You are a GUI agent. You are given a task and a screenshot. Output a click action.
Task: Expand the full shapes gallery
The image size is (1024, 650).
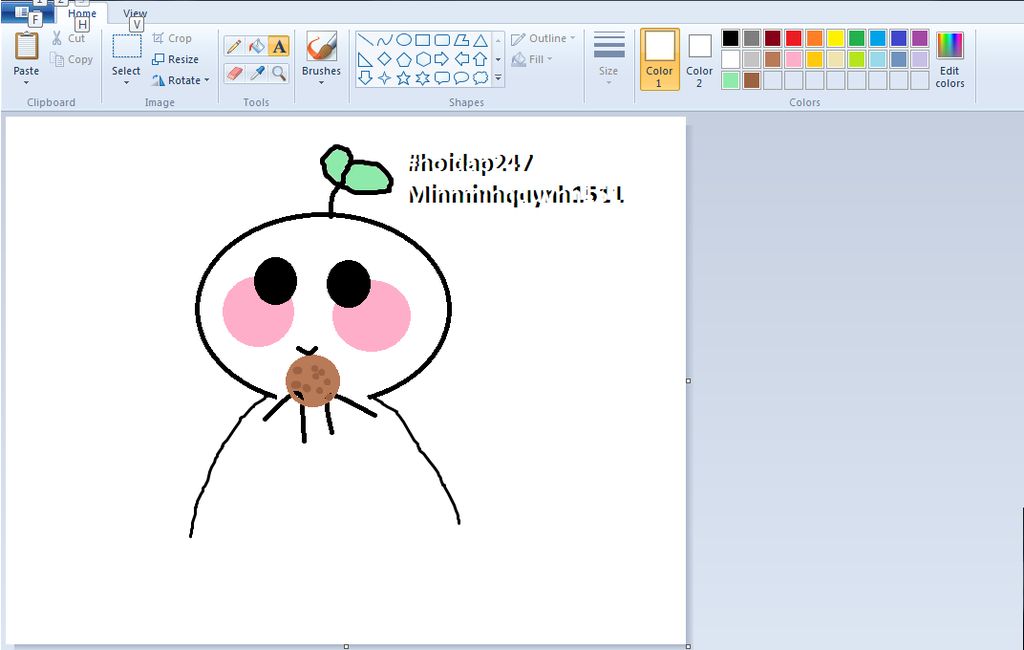(498, 78)
